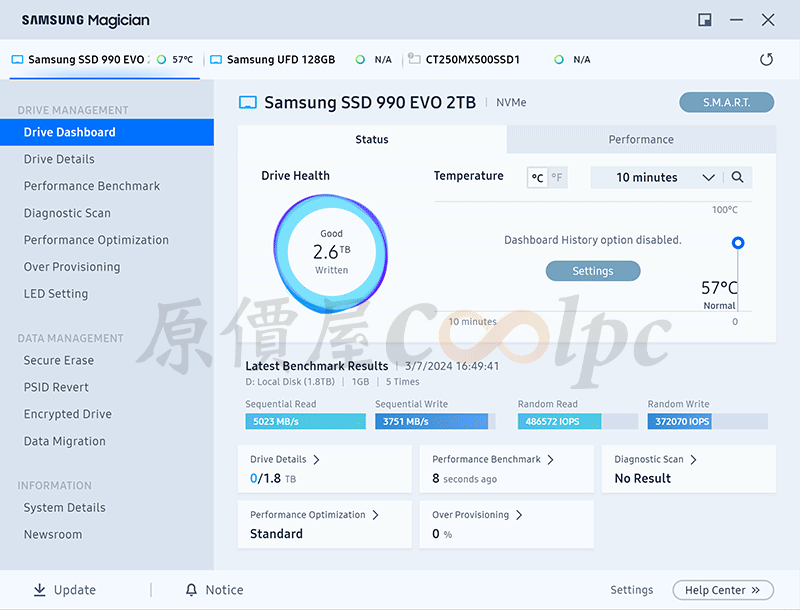Image resolution: width=800 pixels, height=610 pixels.
Task: Minimize the Samsung Magician window
Action: tap(736, 20)
